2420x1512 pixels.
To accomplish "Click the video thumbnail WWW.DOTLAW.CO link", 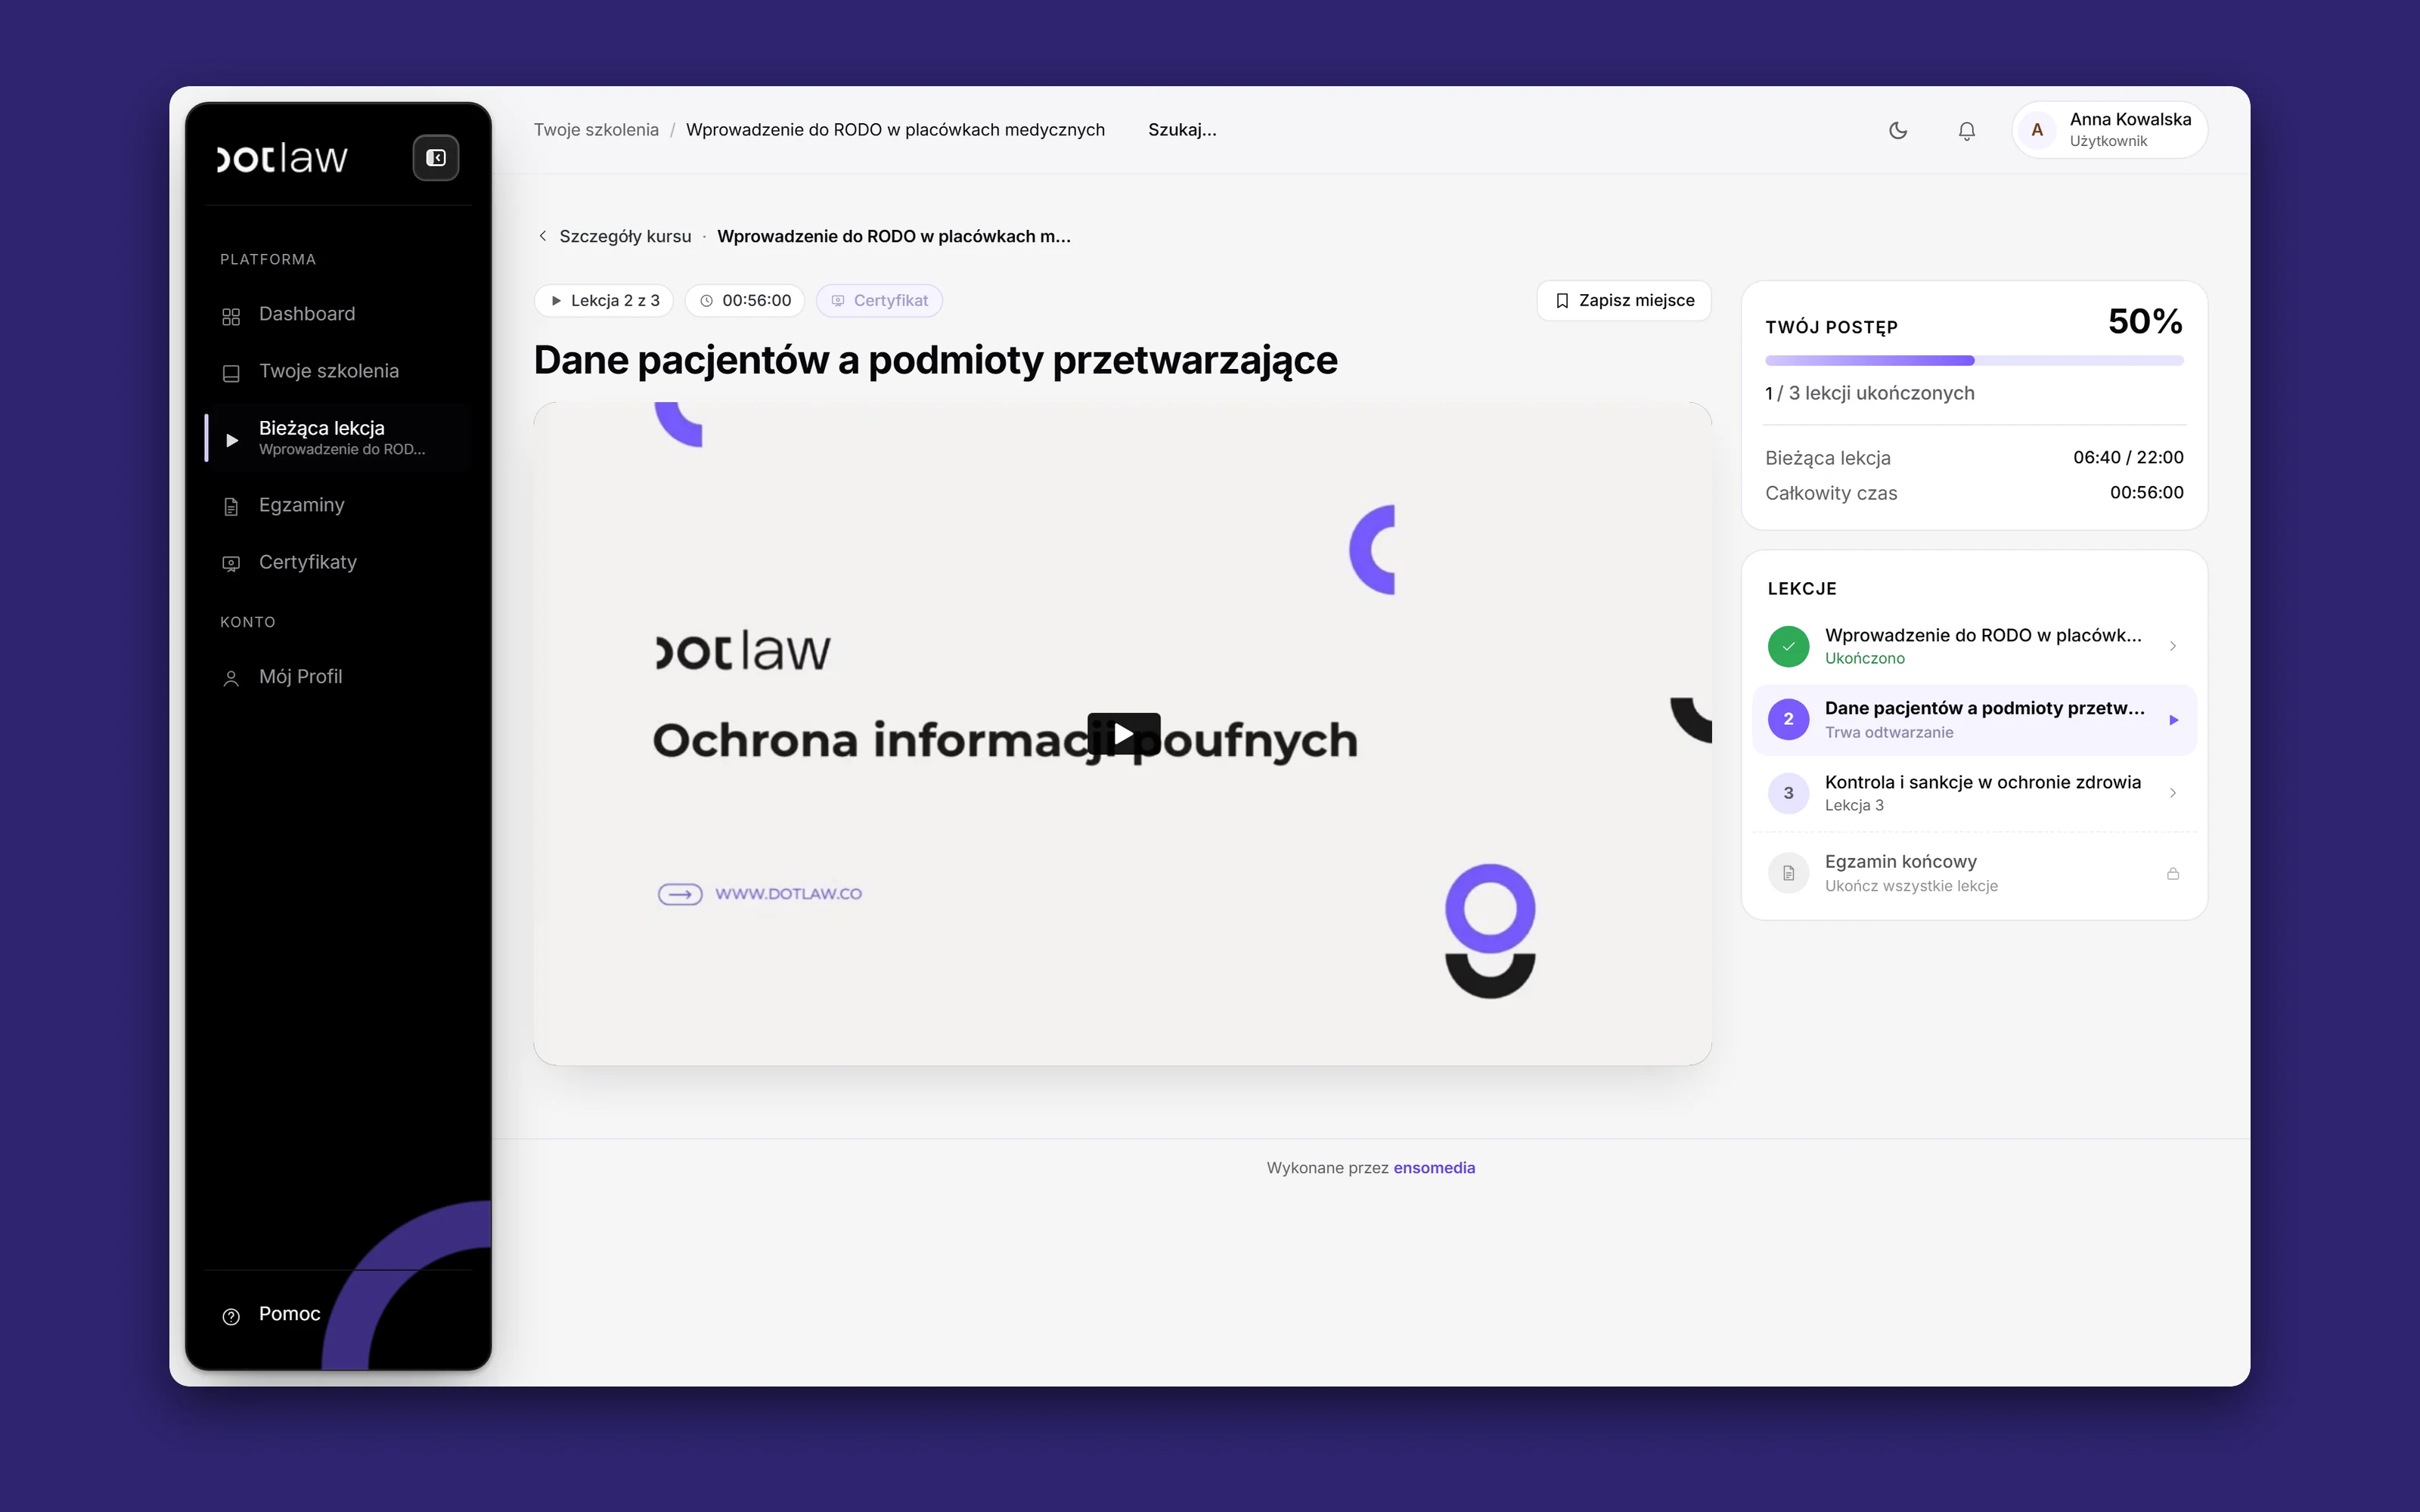I will point(760,894).
